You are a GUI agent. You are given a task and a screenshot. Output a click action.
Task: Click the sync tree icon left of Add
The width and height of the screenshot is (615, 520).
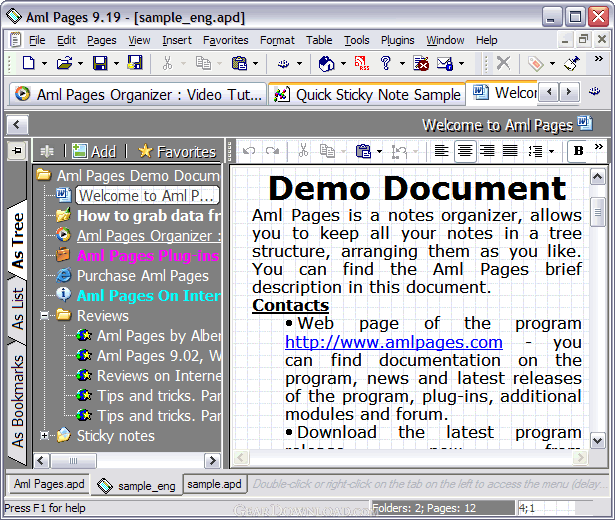pyautogui.click(x=47, y=151)
